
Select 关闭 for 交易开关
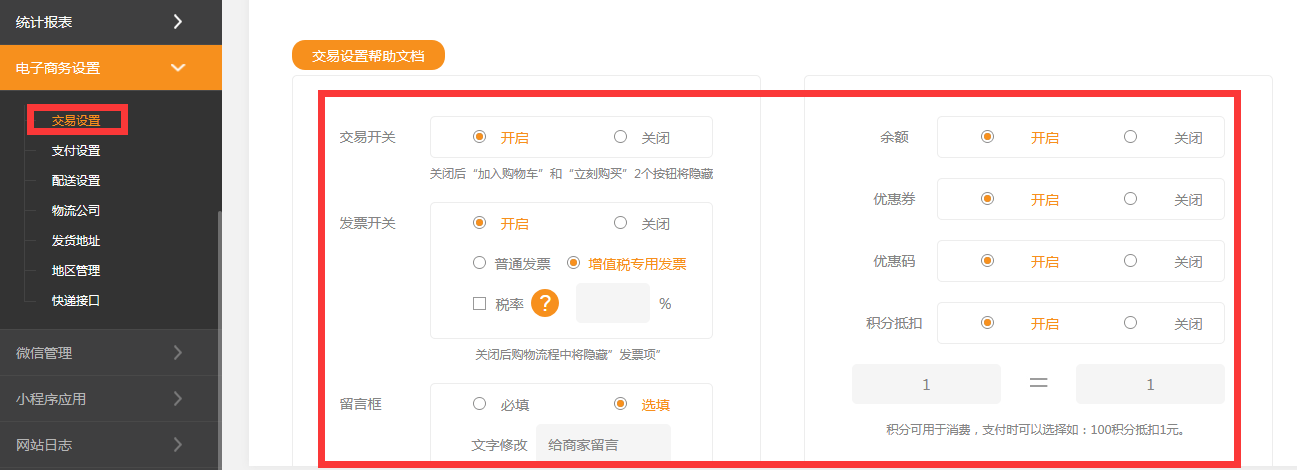(x=621, y=137)
